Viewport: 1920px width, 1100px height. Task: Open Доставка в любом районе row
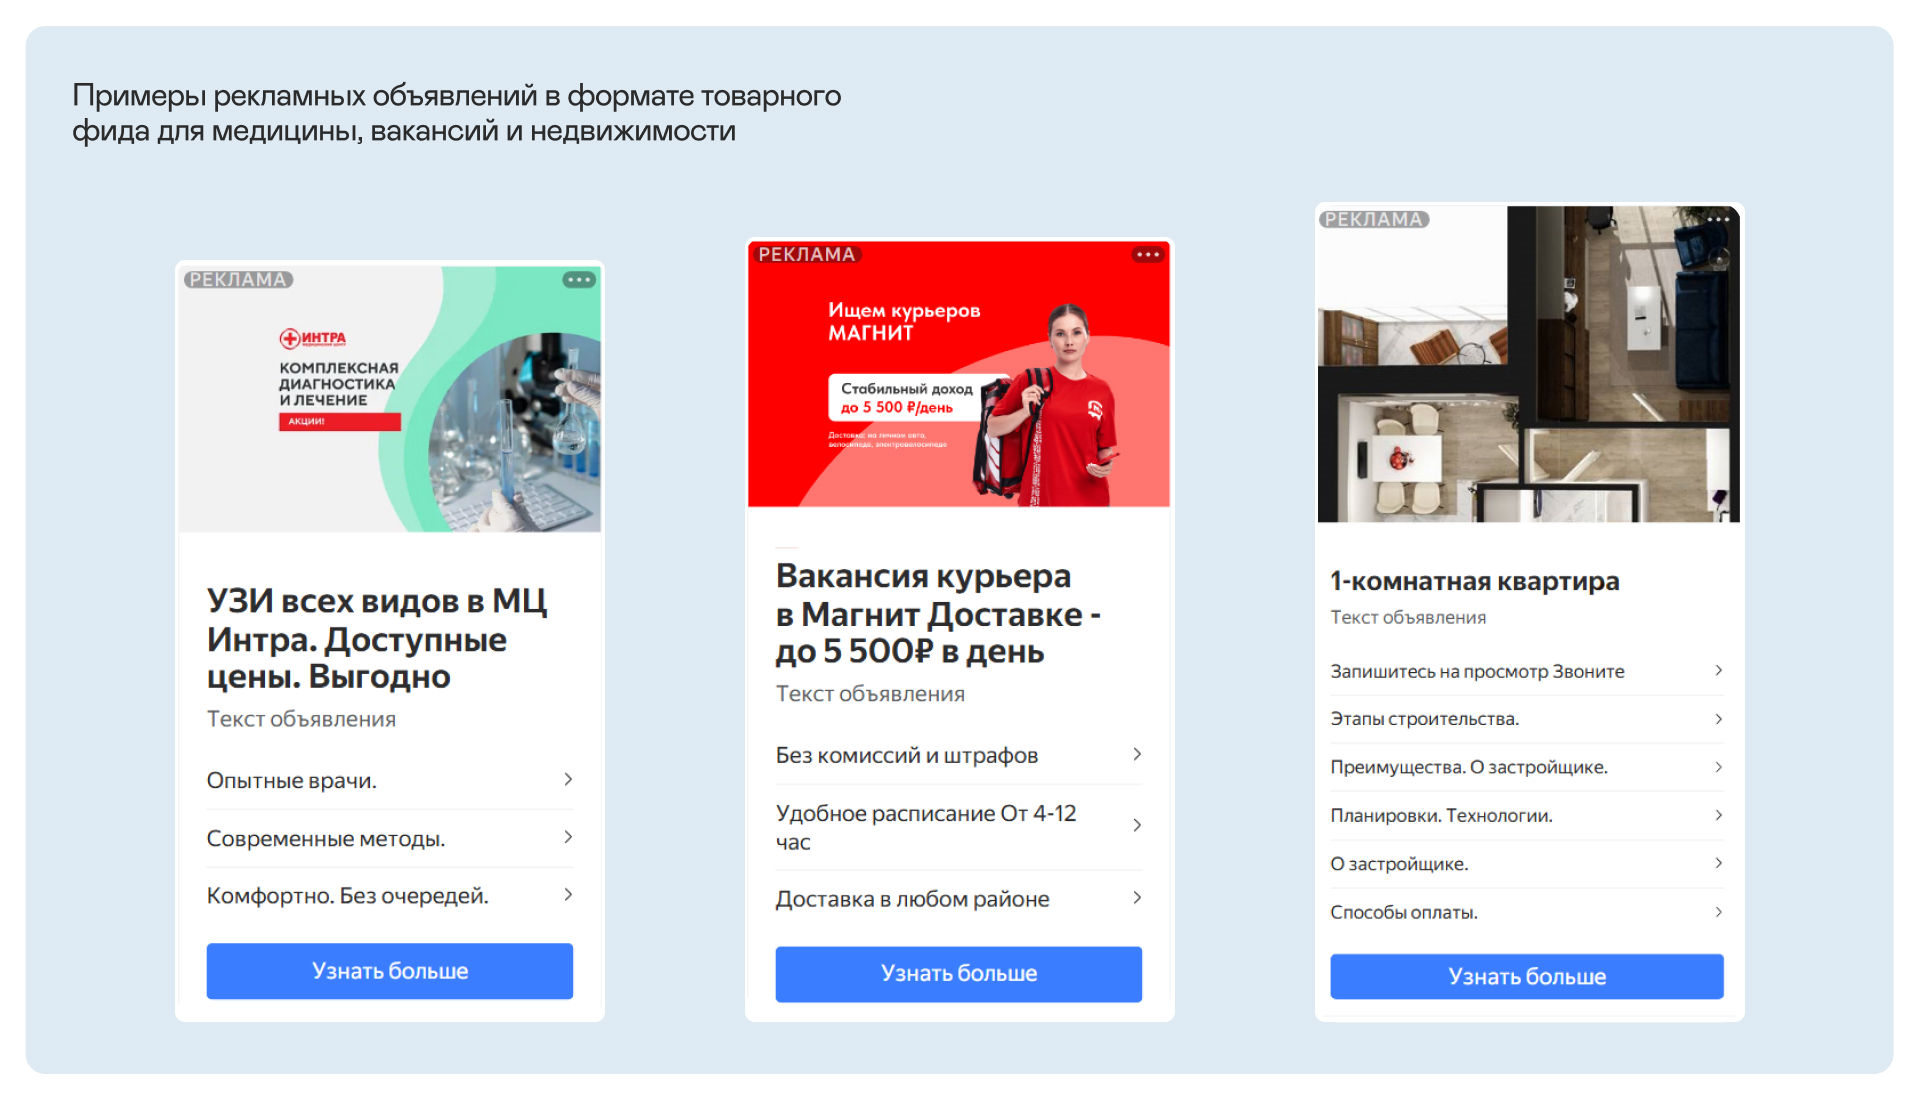(959, 899)
